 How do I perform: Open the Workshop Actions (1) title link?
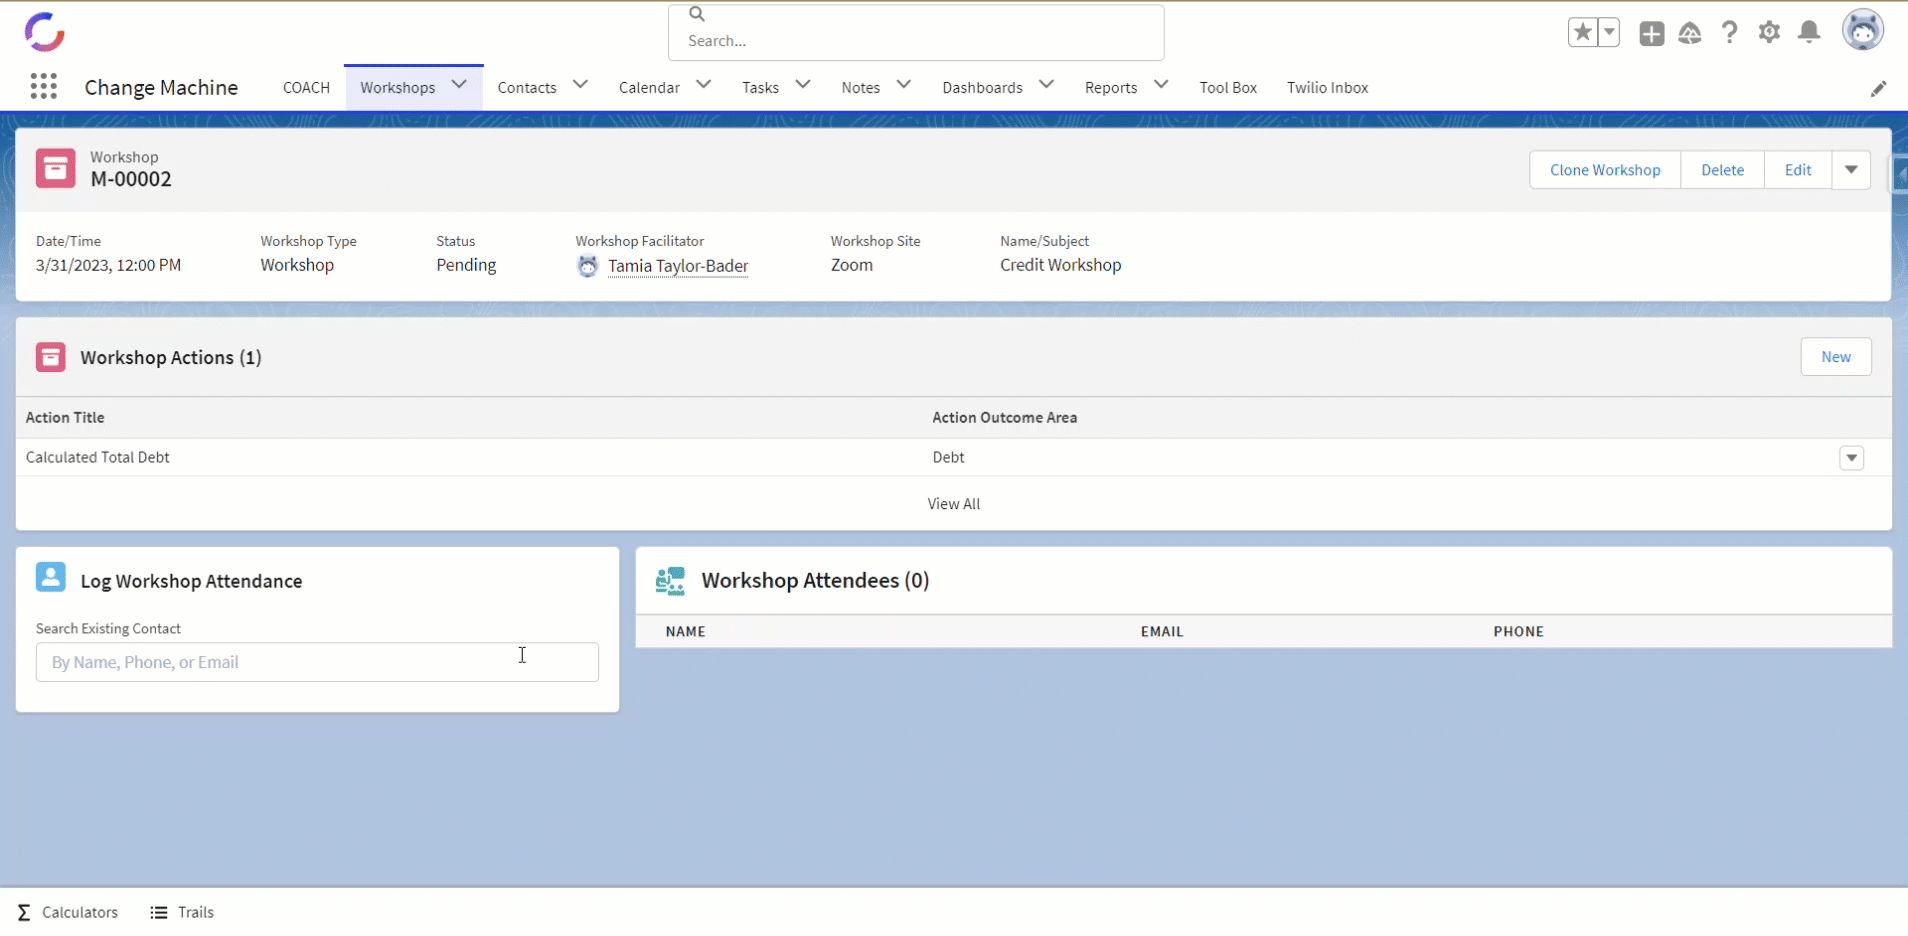click(171, 358)
